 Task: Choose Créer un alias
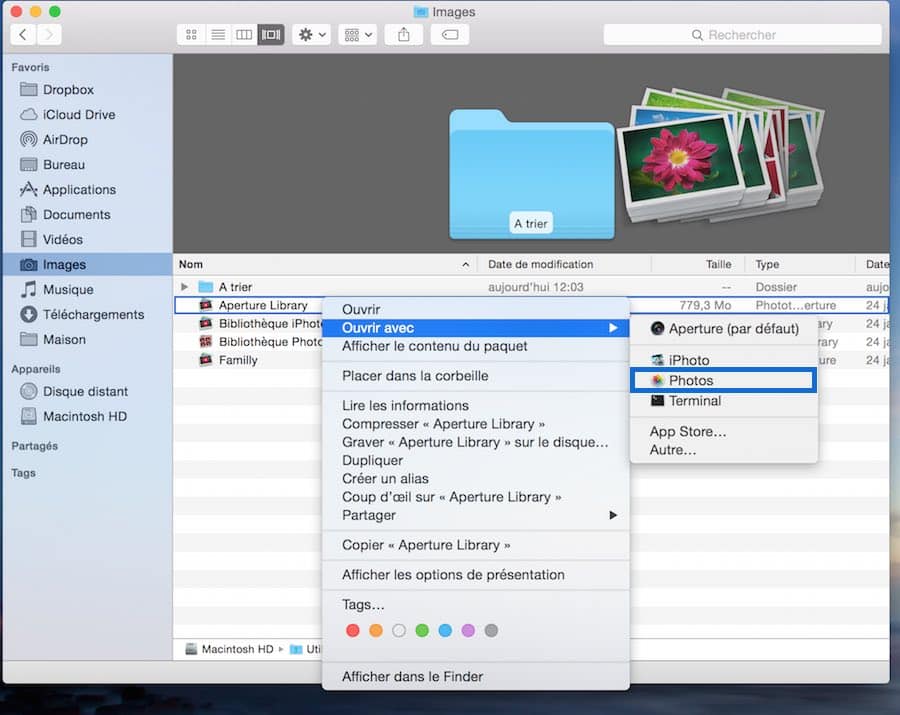click(476, 479)
